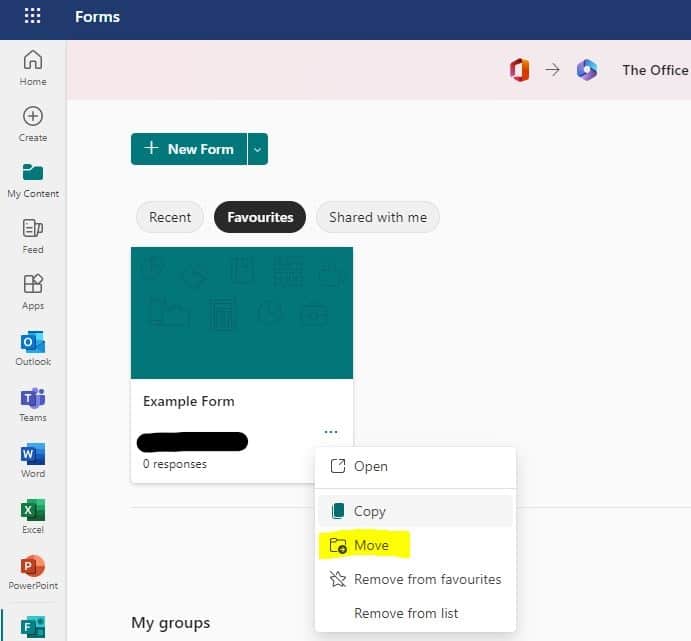Expand the New Form dropdown arrow
Screen dimensions: 691x641
(258, 149)
